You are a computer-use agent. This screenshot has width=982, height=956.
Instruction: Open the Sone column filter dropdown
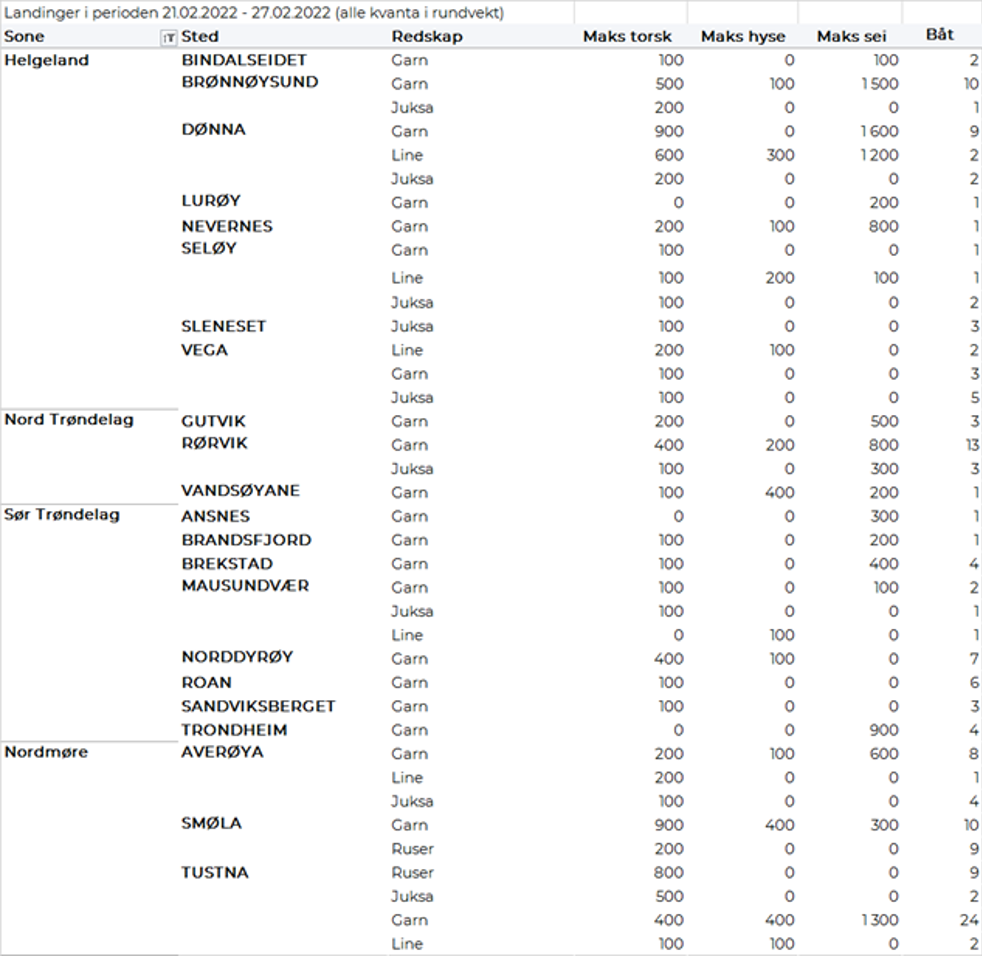(x=168, y=37)
